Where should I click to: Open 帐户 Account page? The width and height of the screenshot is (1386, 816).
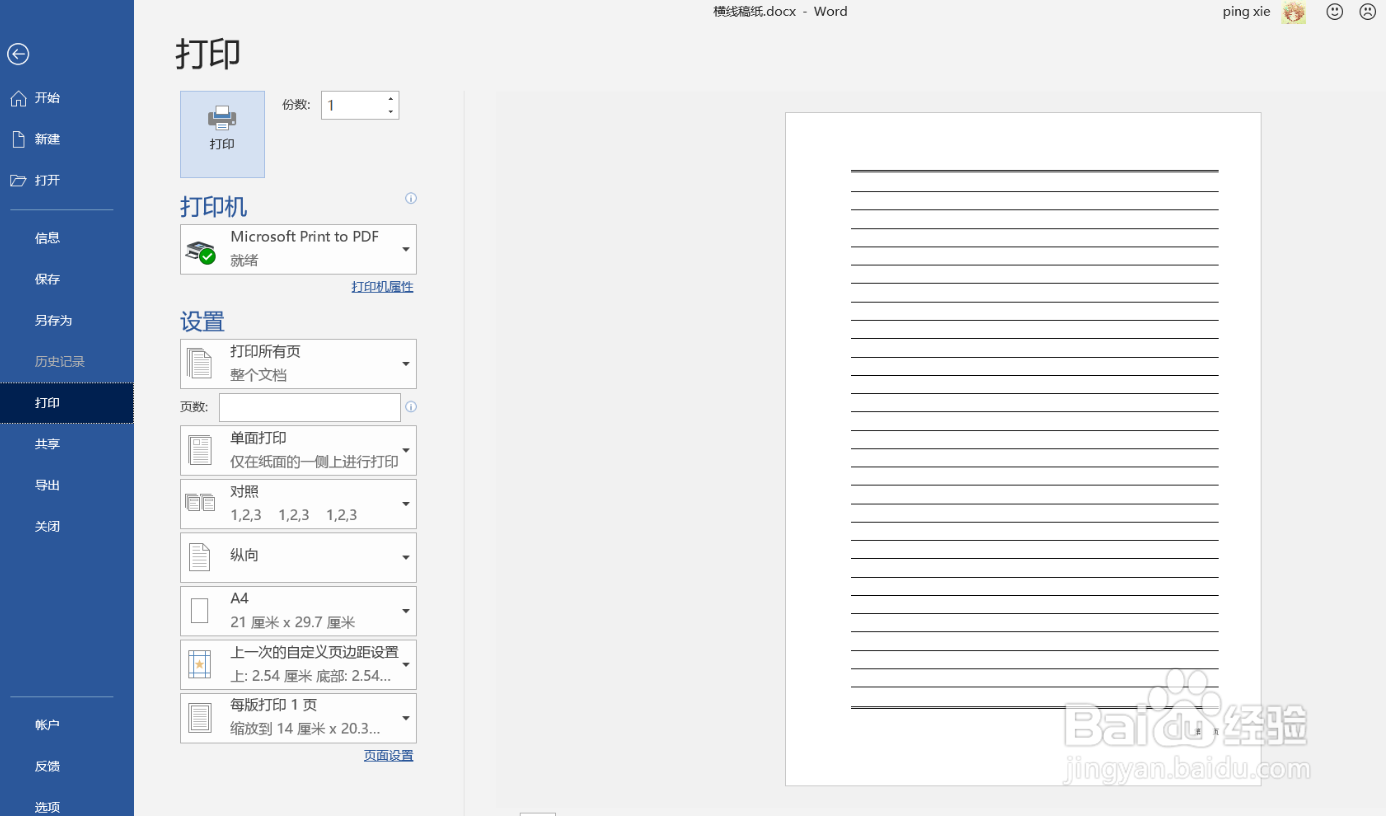click(67, 725)
